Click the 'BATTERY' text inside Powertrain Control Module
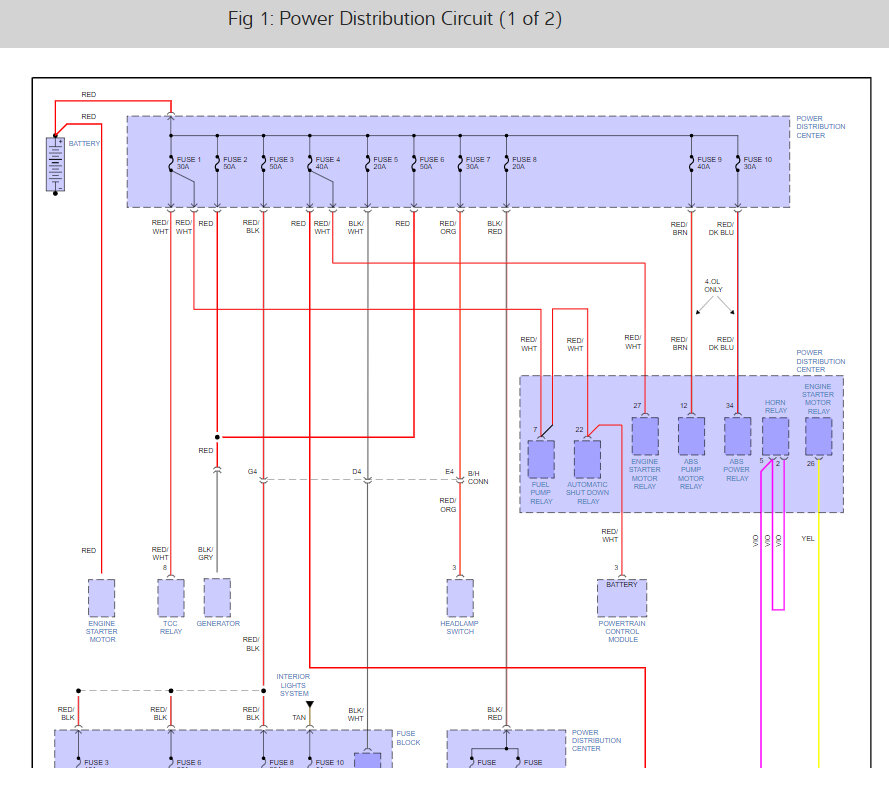The image size is (889, 803). coord(622,584)
